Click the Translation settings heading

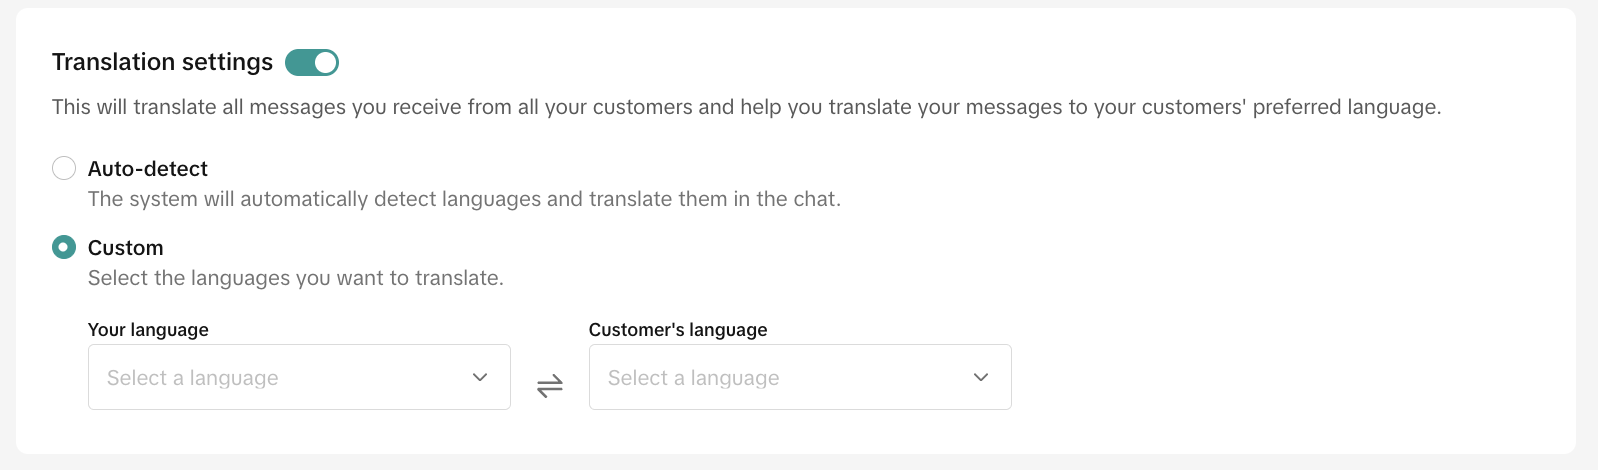(162, 62)
